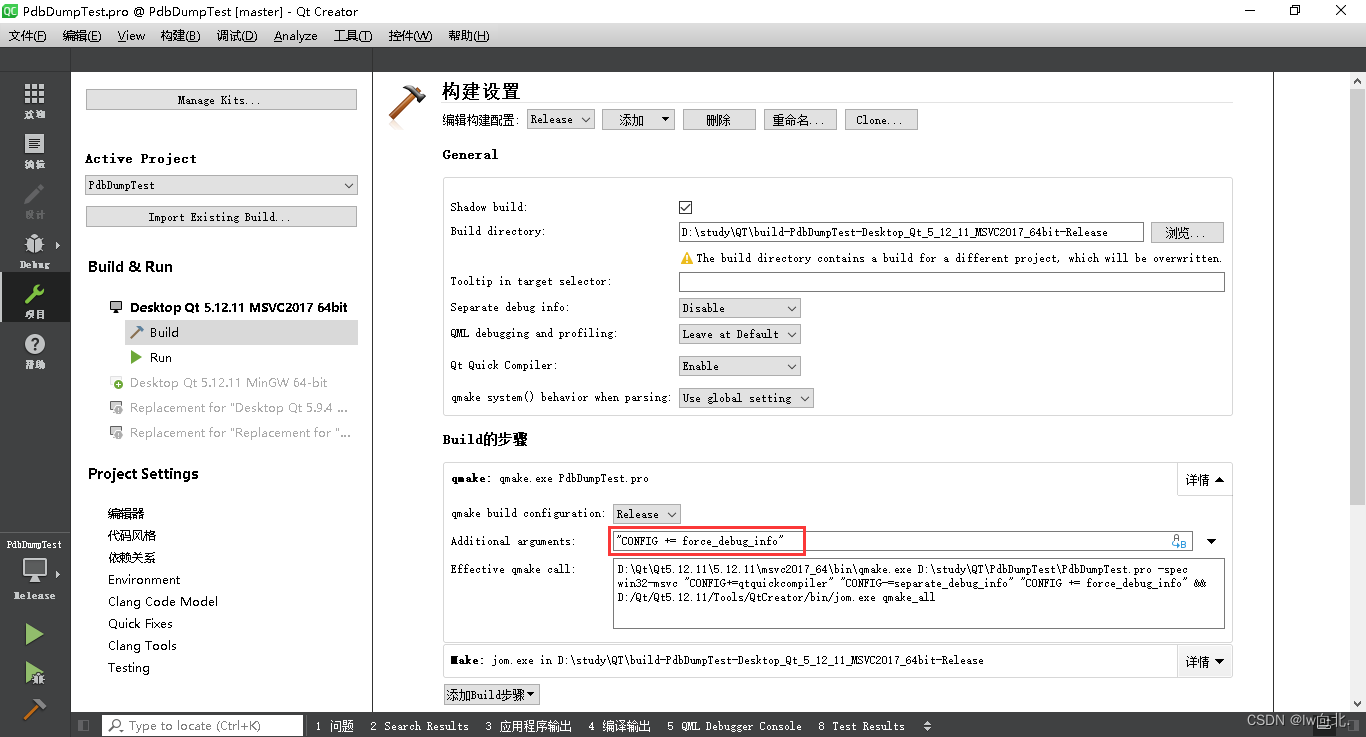Open qmake build configuration Release dropdown

[x=646, y=514]
